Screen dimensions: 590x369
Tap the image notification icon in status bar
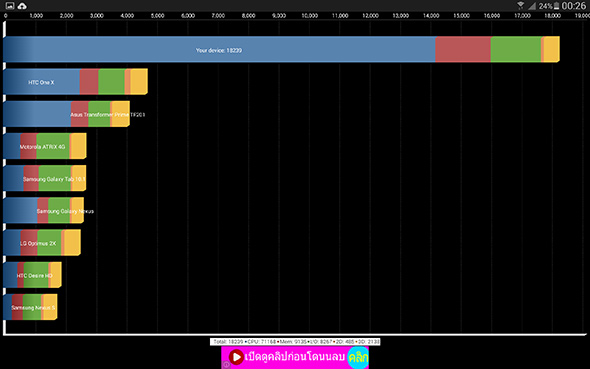coord(9,6)
